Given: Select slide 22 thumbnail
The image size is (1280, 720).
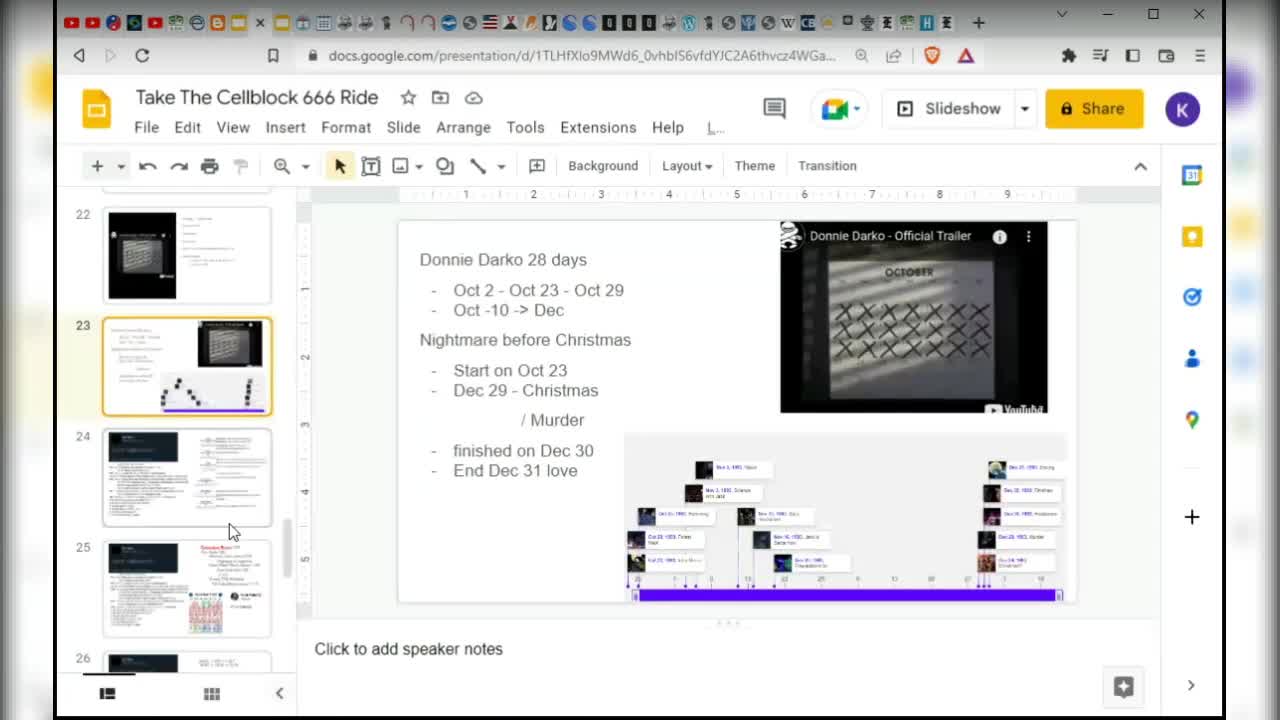Looking at the screenshot, I should click(187, 255).
